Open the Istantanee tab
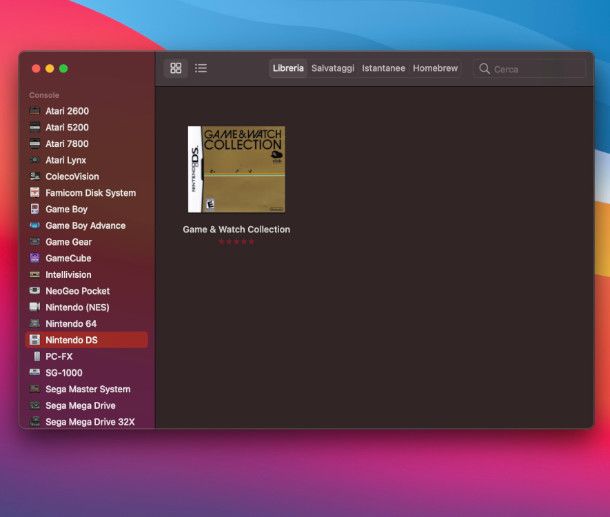This screenshot has height=517, width=610. pos(384,68)
